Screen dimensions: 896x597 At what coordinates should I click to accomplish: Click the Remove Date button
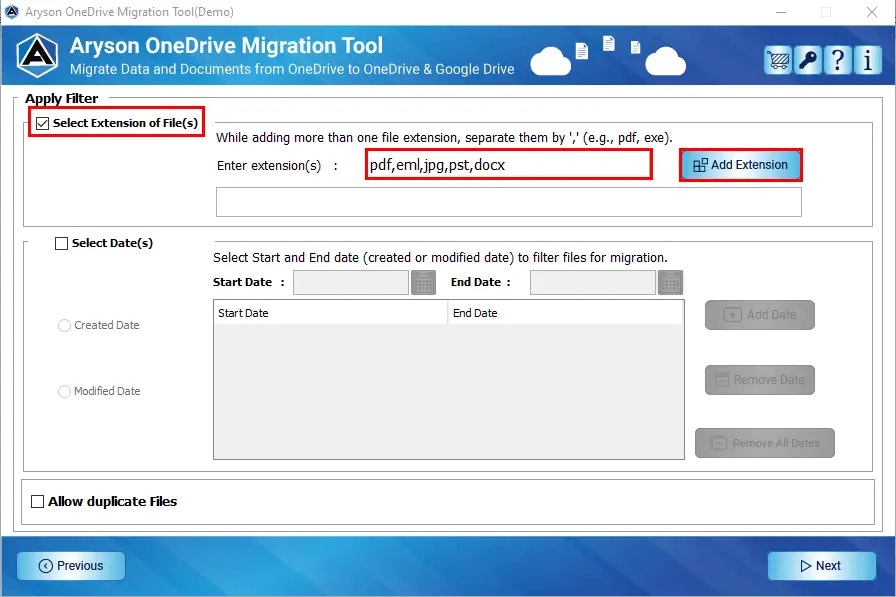pos(759,380)
